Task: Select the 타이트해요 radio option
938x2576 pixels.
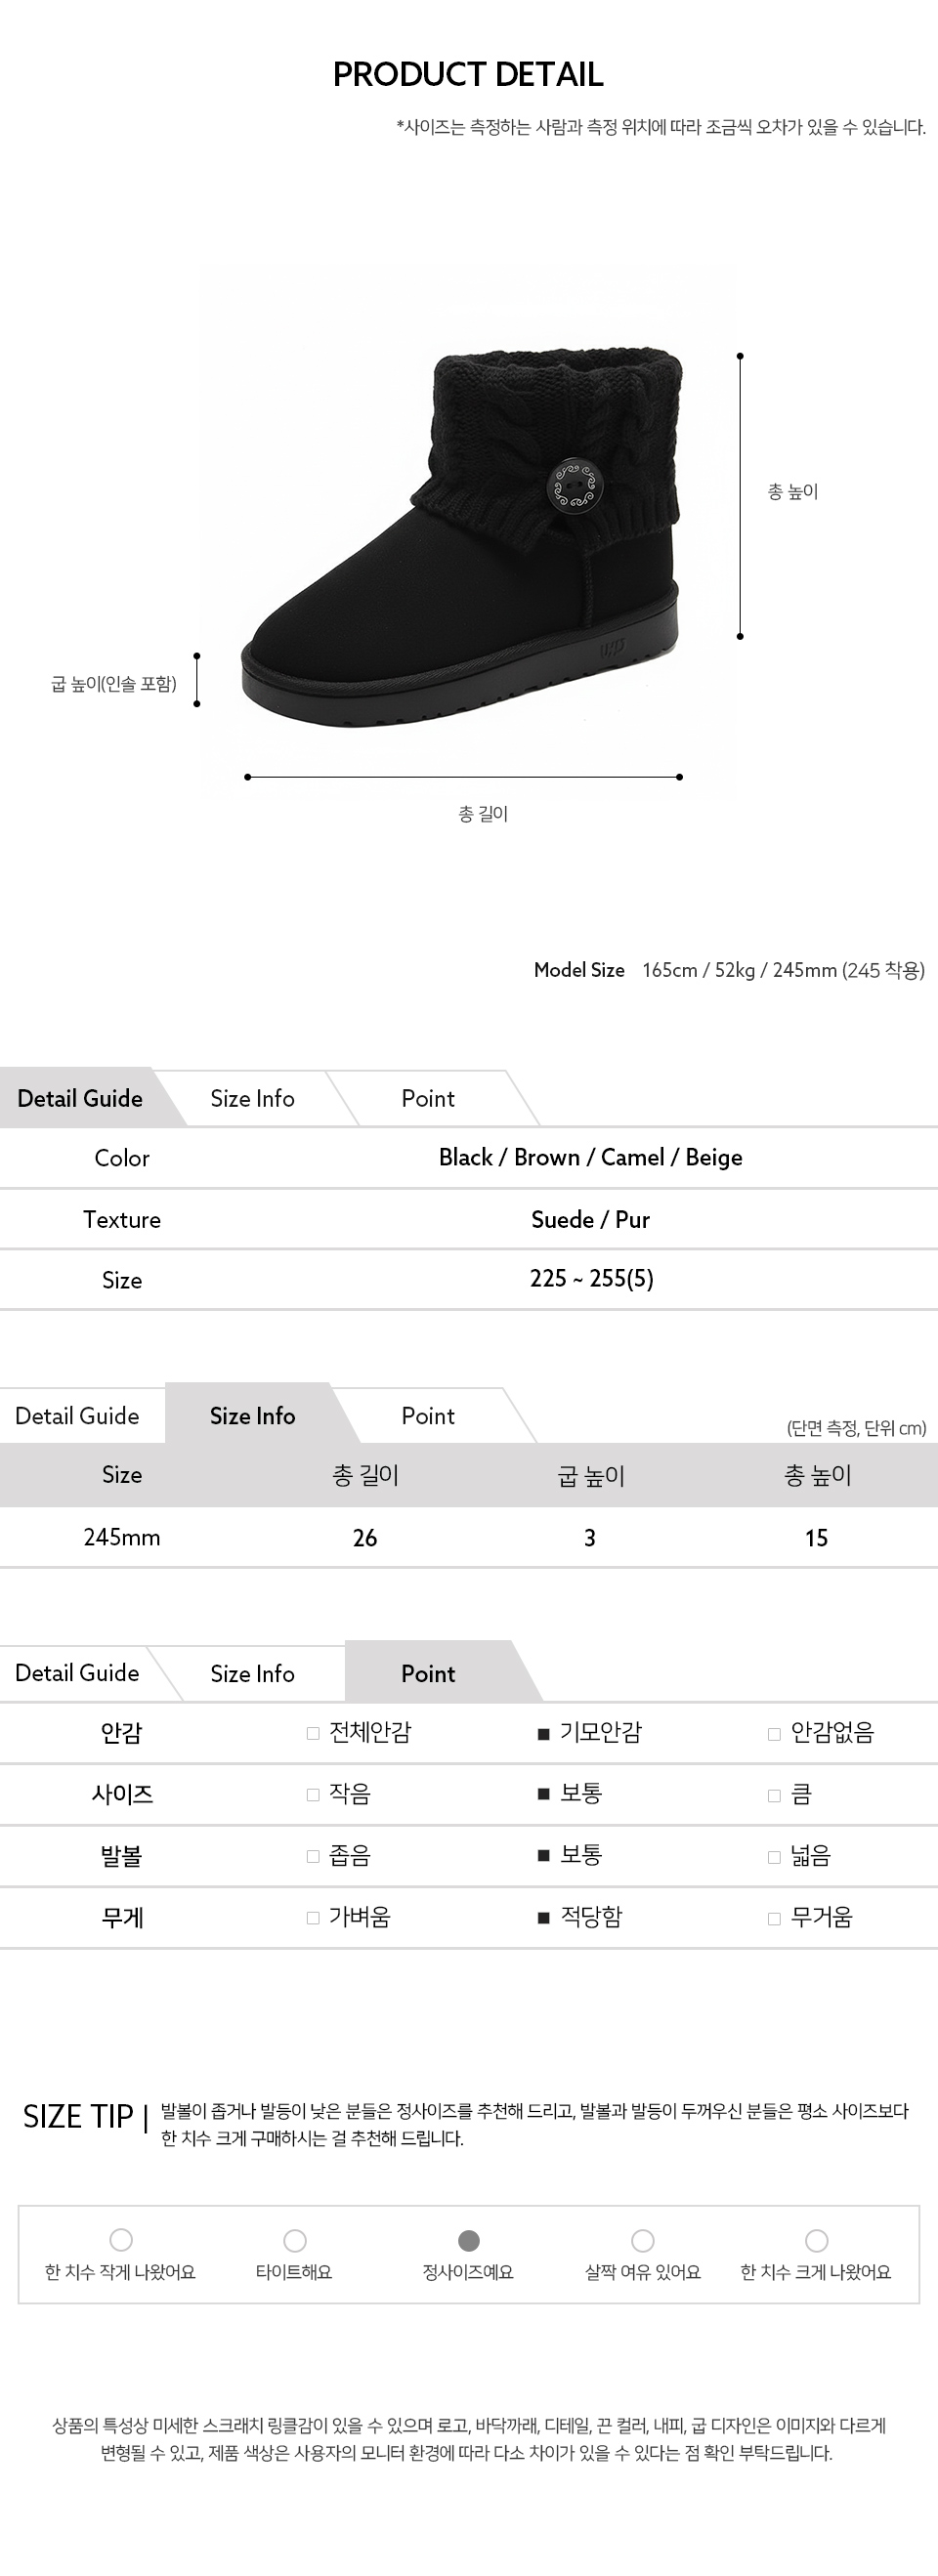Action: coord(295,2240)
